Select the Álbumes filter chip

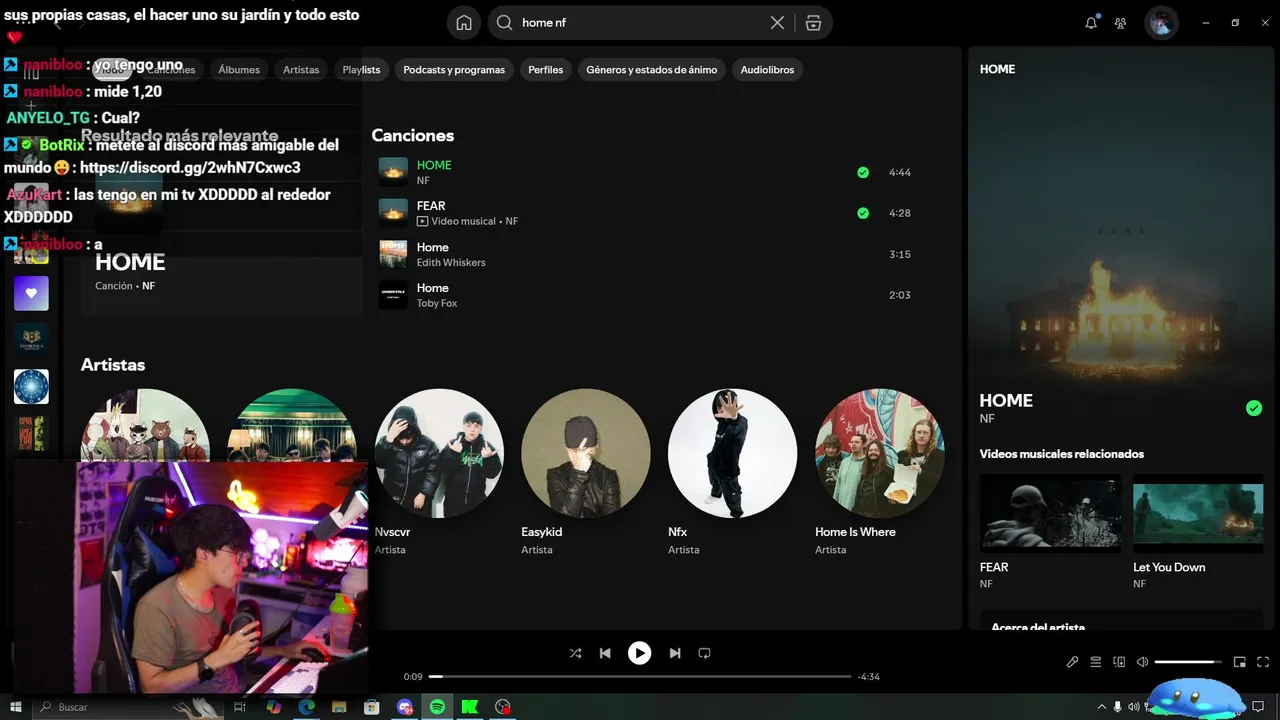239,70
